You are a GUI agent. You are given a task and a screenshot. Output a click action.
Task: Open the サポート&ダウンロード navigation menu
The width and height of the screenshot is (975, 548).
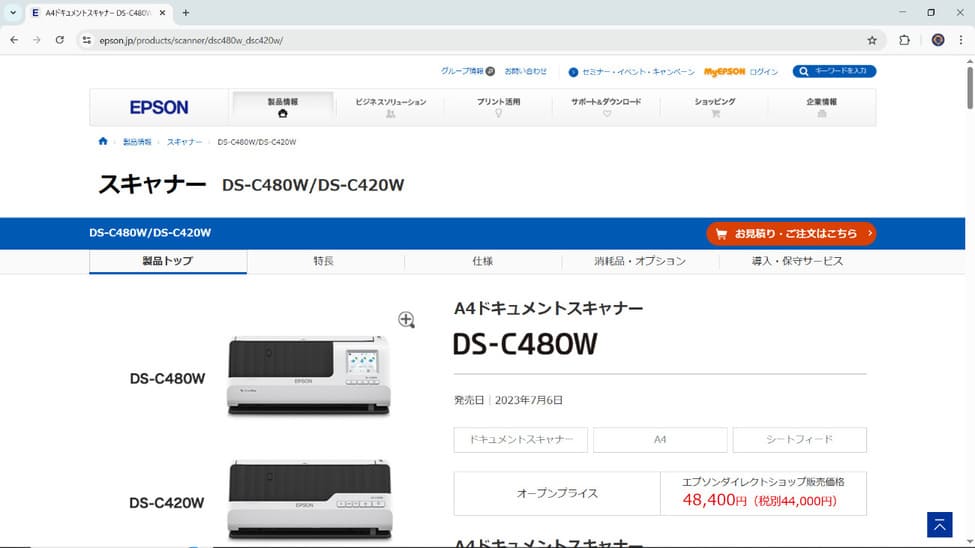coord(606,107)
